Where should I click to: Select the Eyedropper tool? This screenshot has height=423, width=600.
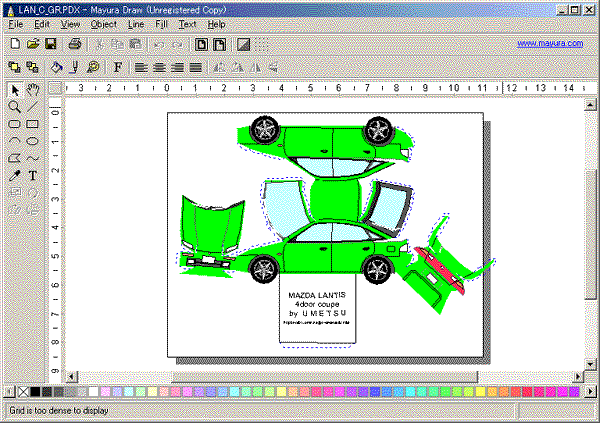pyautogui.click(x=15, y=176)
